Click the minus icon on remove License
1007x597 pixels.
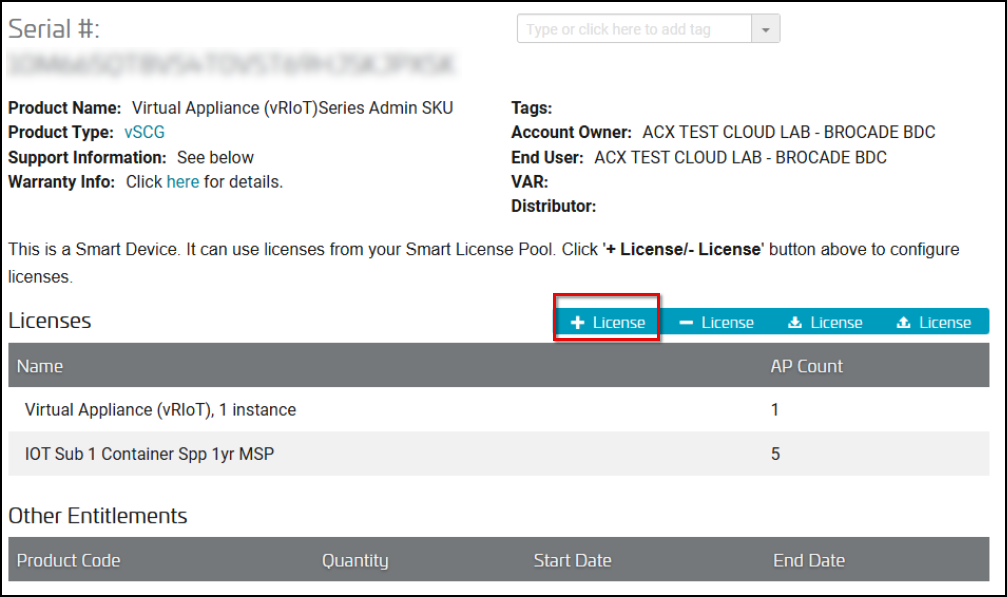click(686, 322)
